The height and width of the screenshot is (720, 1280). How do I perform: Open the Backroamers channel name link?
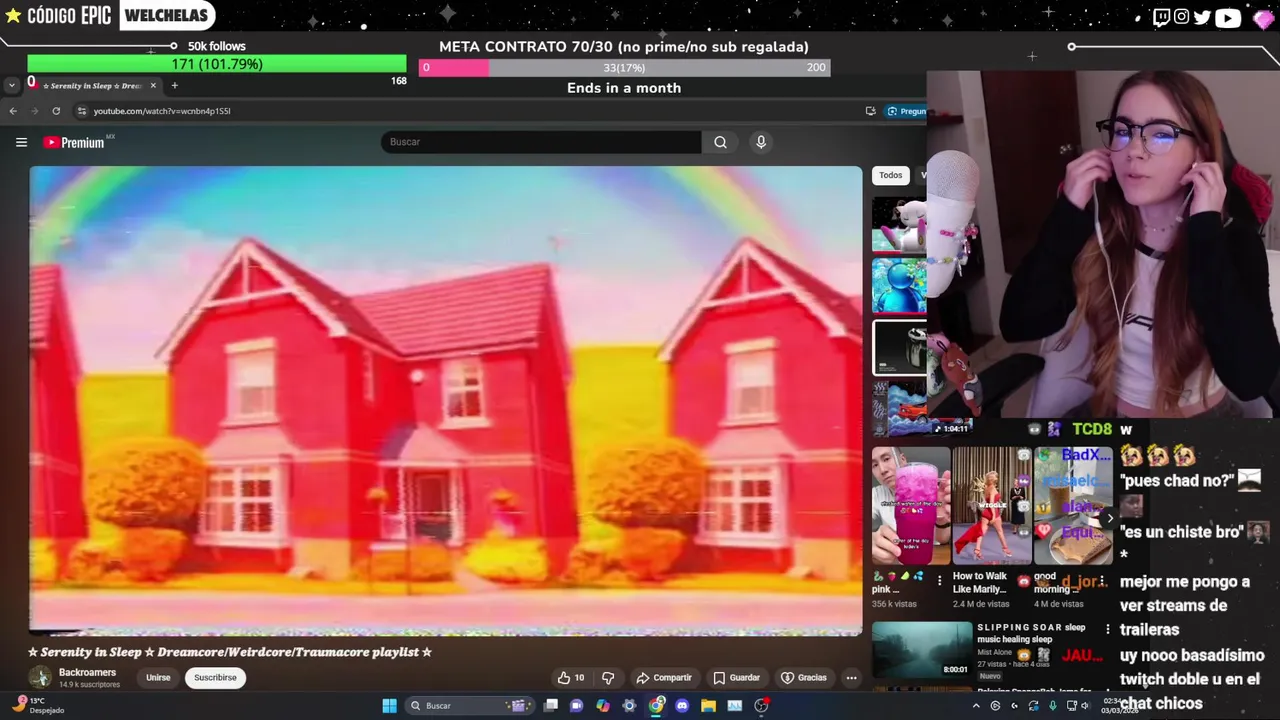click(87, 672)
